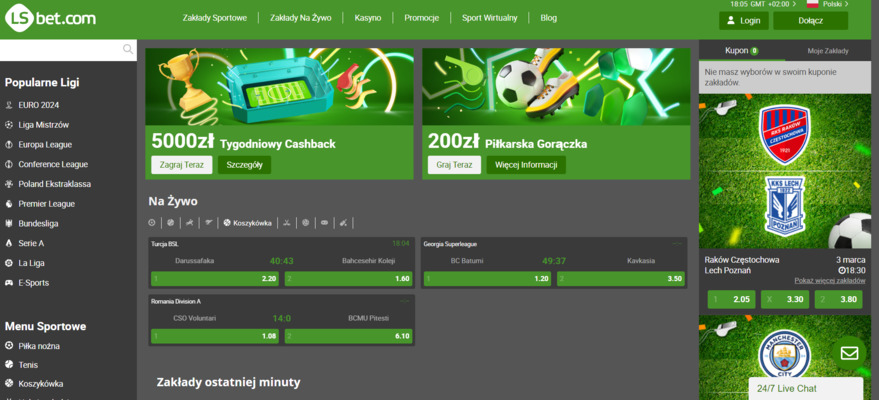Open the time zone dropdown

click(763, 4)
